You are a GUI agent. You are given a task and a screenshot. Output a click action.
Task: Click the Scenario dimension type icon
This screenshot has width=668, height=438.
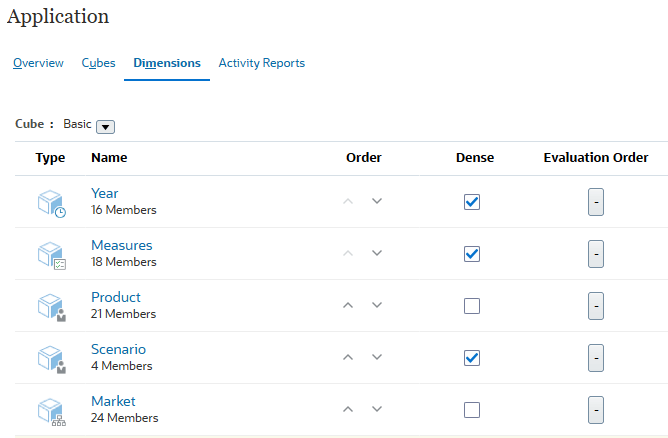pos(51,359)
